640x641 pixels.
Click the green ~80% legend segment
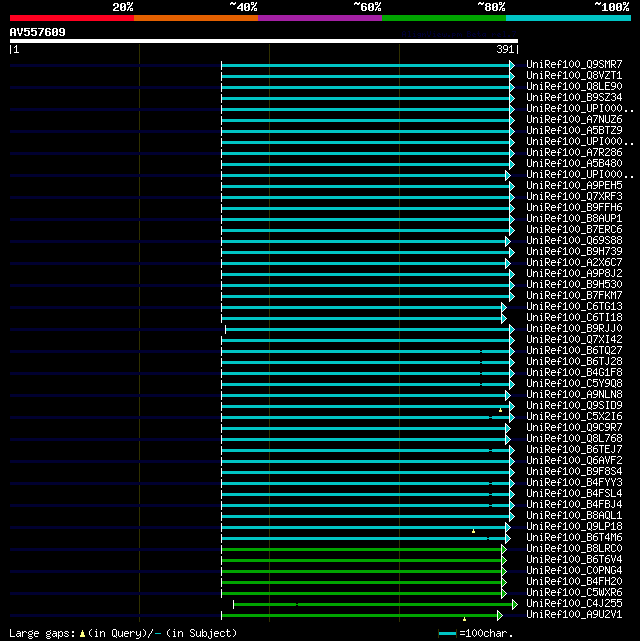pos(444,18)
